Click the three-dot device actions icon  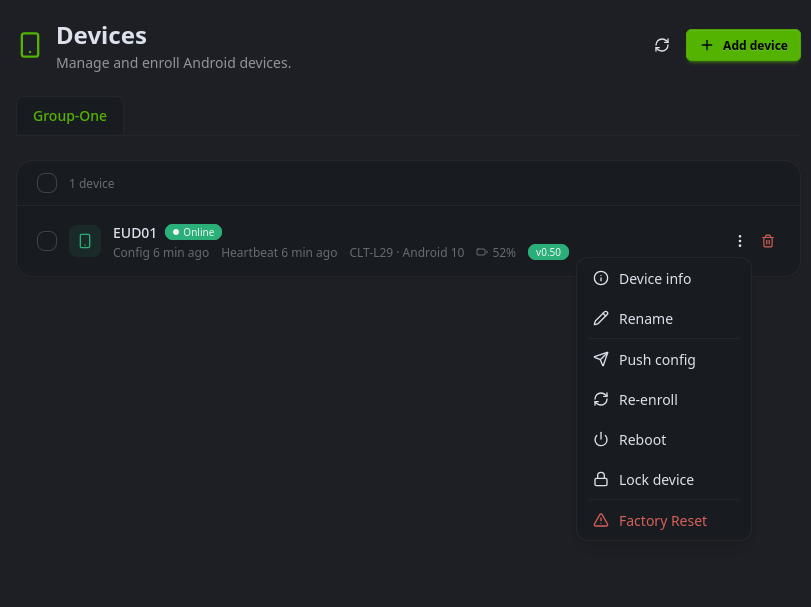[x=740, y=241]
